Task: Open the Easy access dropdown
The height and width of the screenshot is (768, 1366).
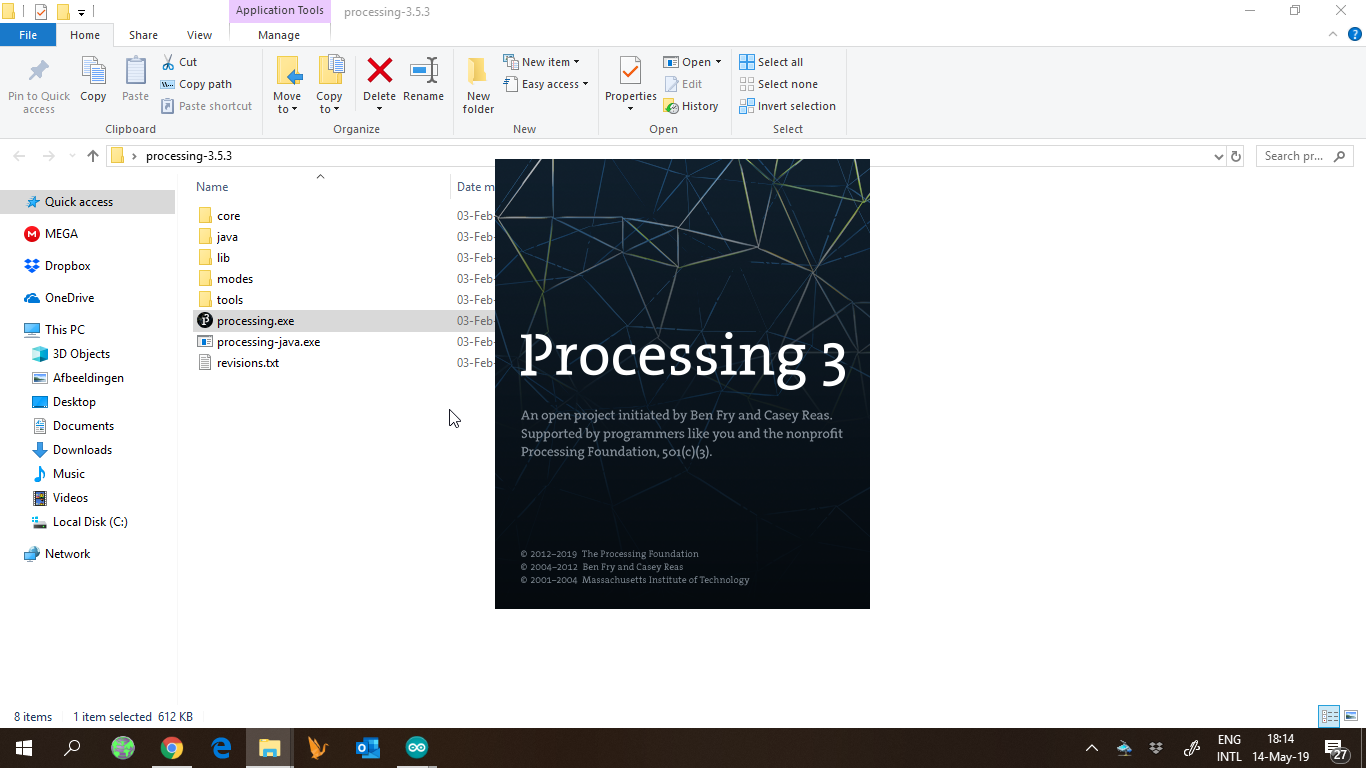Action: pos(546,84)
